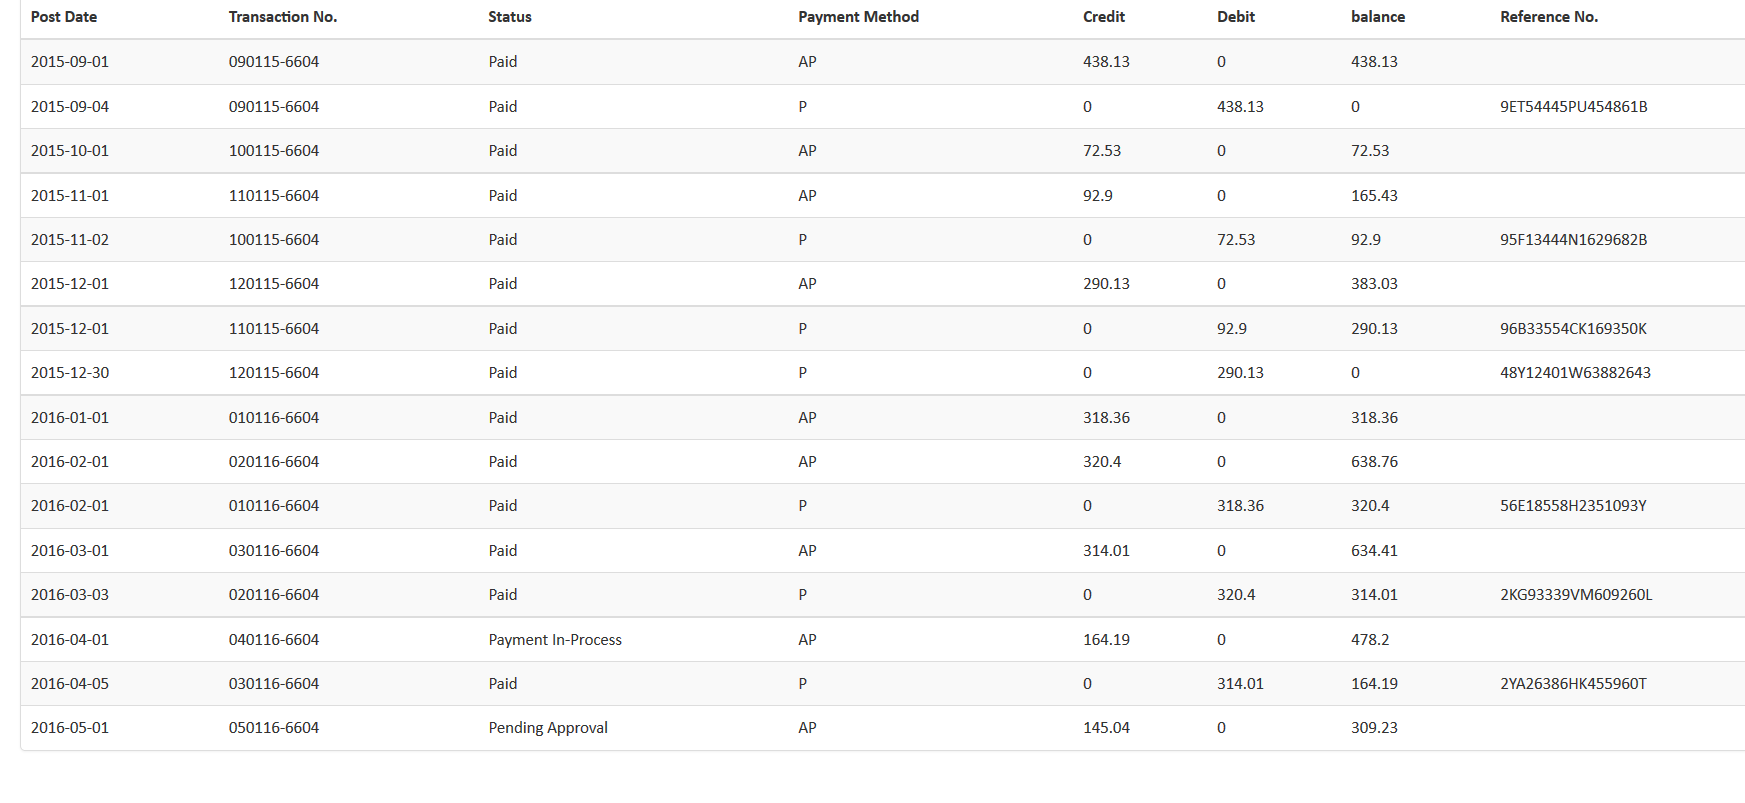This screenshot has height=803, width=1745.
Task: Click the Transaction No. column header
Action: tap(283, 17)
